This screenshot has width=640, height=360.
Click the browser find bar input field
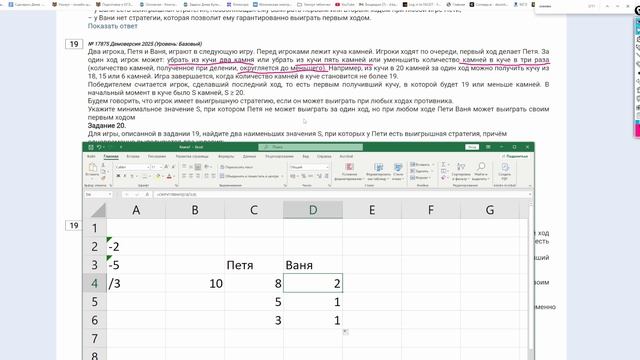pyautogui.click(x=561, y=6)
